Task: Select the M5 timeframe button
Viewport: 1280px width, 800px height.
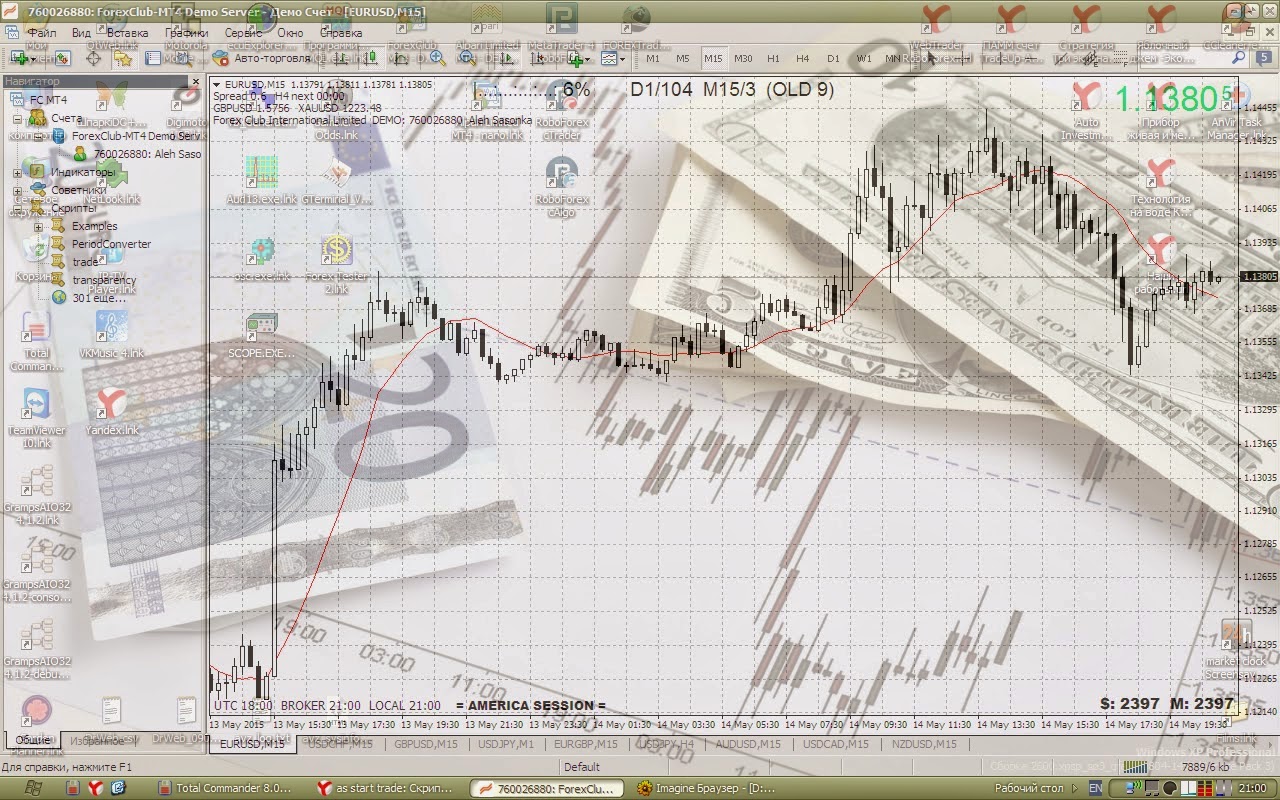Action: tap(683, 59)
